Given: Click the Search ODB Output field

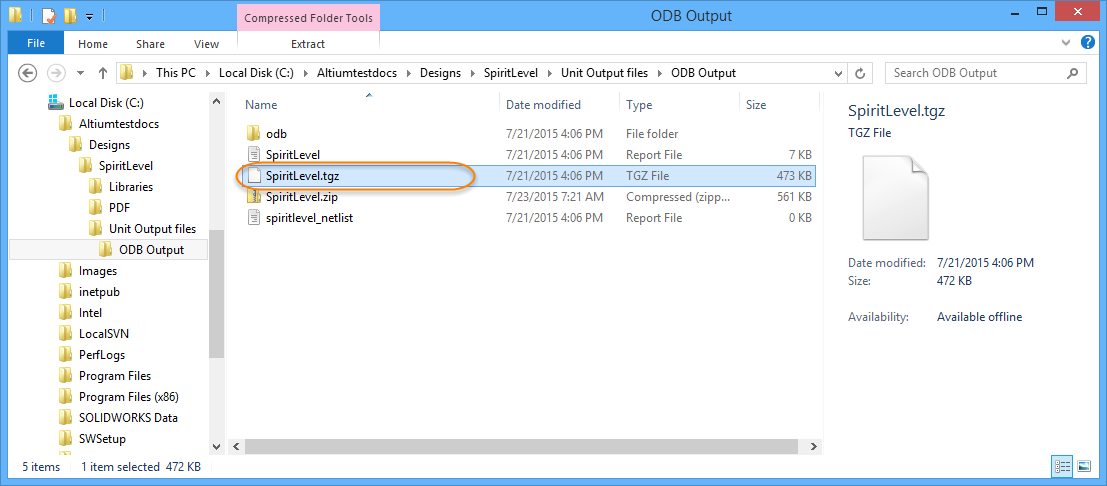Looking at the screenshot, I should (x=975, y=73).
